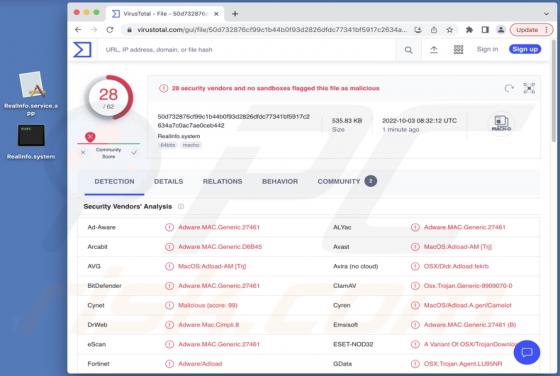Click the community score heart marker
The height and width of the screenshot is (376, 560).
pos(90,137)
